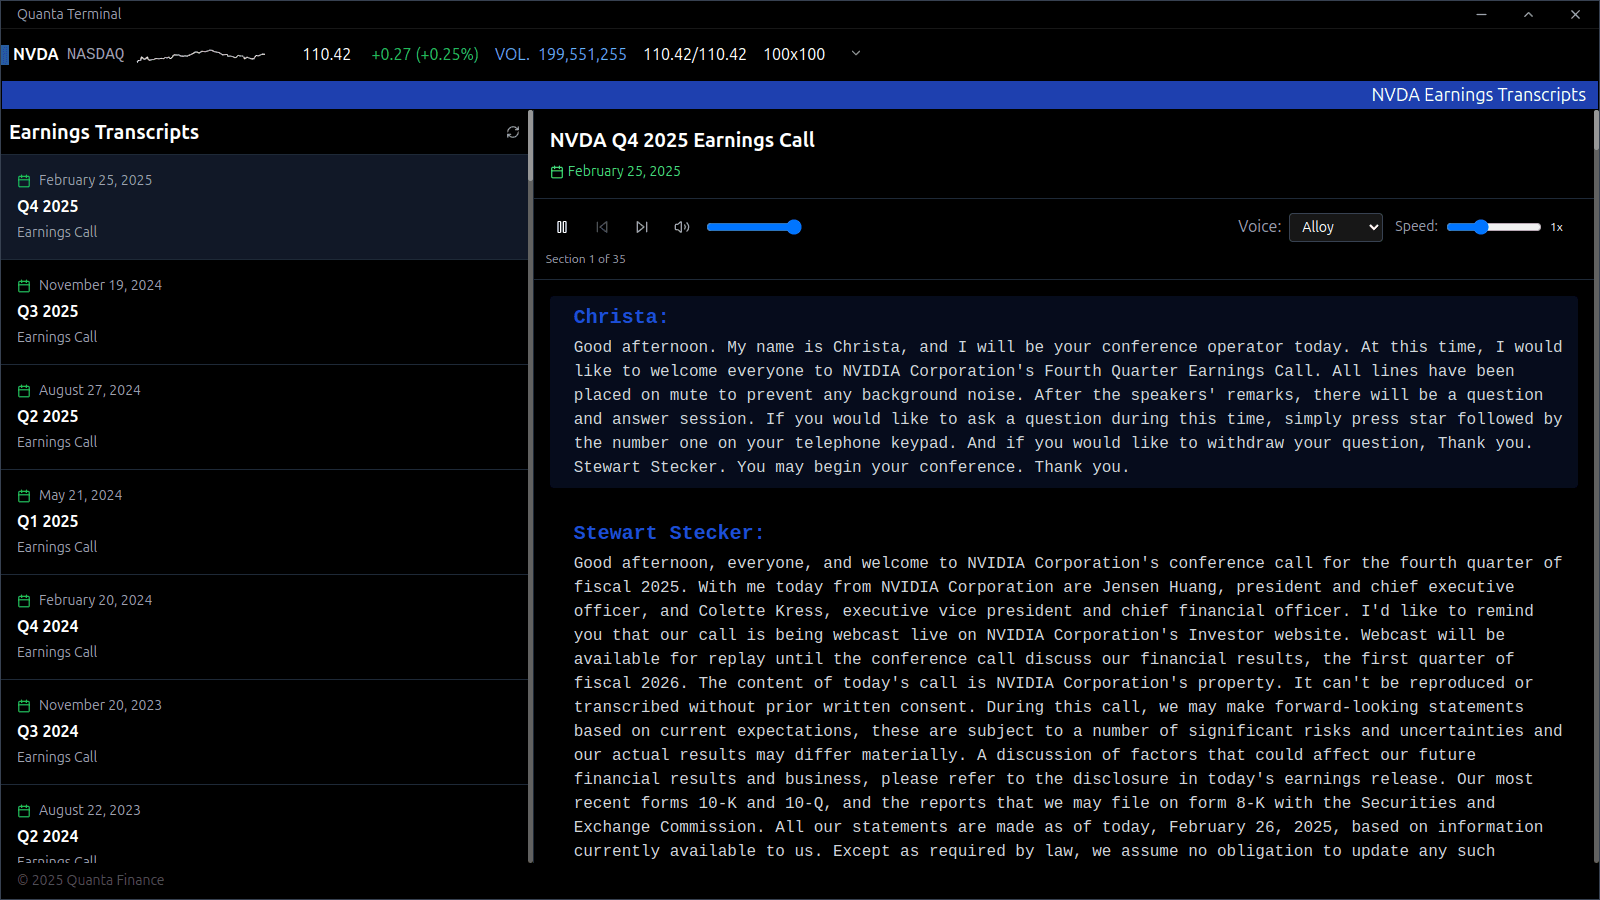
Task: Click the NASDAQ exchange label
Action: tap(96, 54)
